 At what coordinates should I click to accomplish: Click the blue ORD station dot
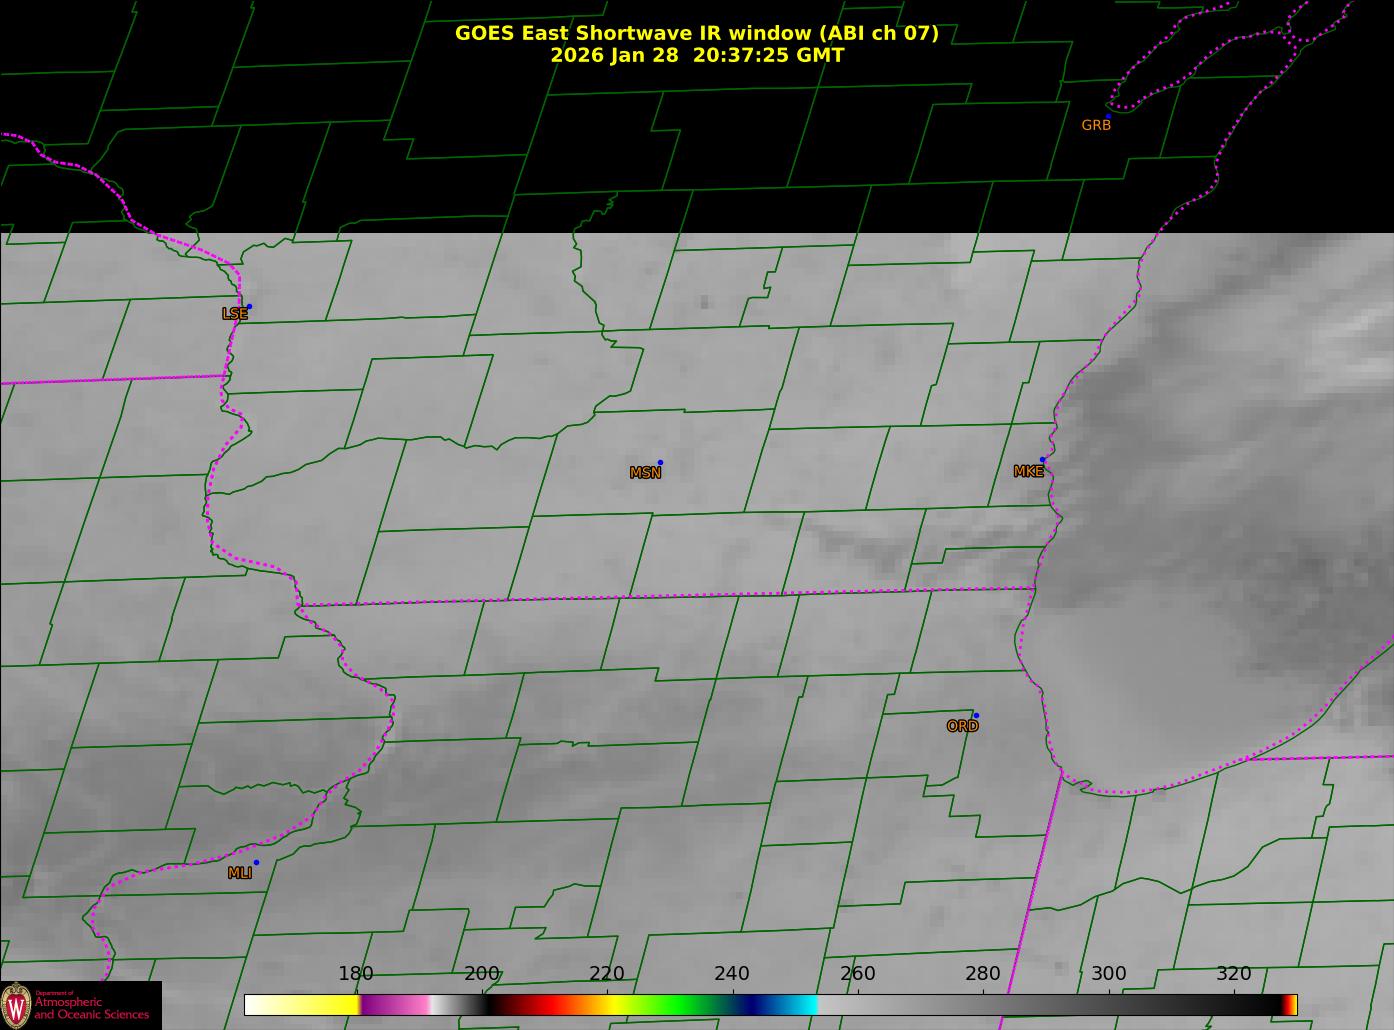pos(976,716)
